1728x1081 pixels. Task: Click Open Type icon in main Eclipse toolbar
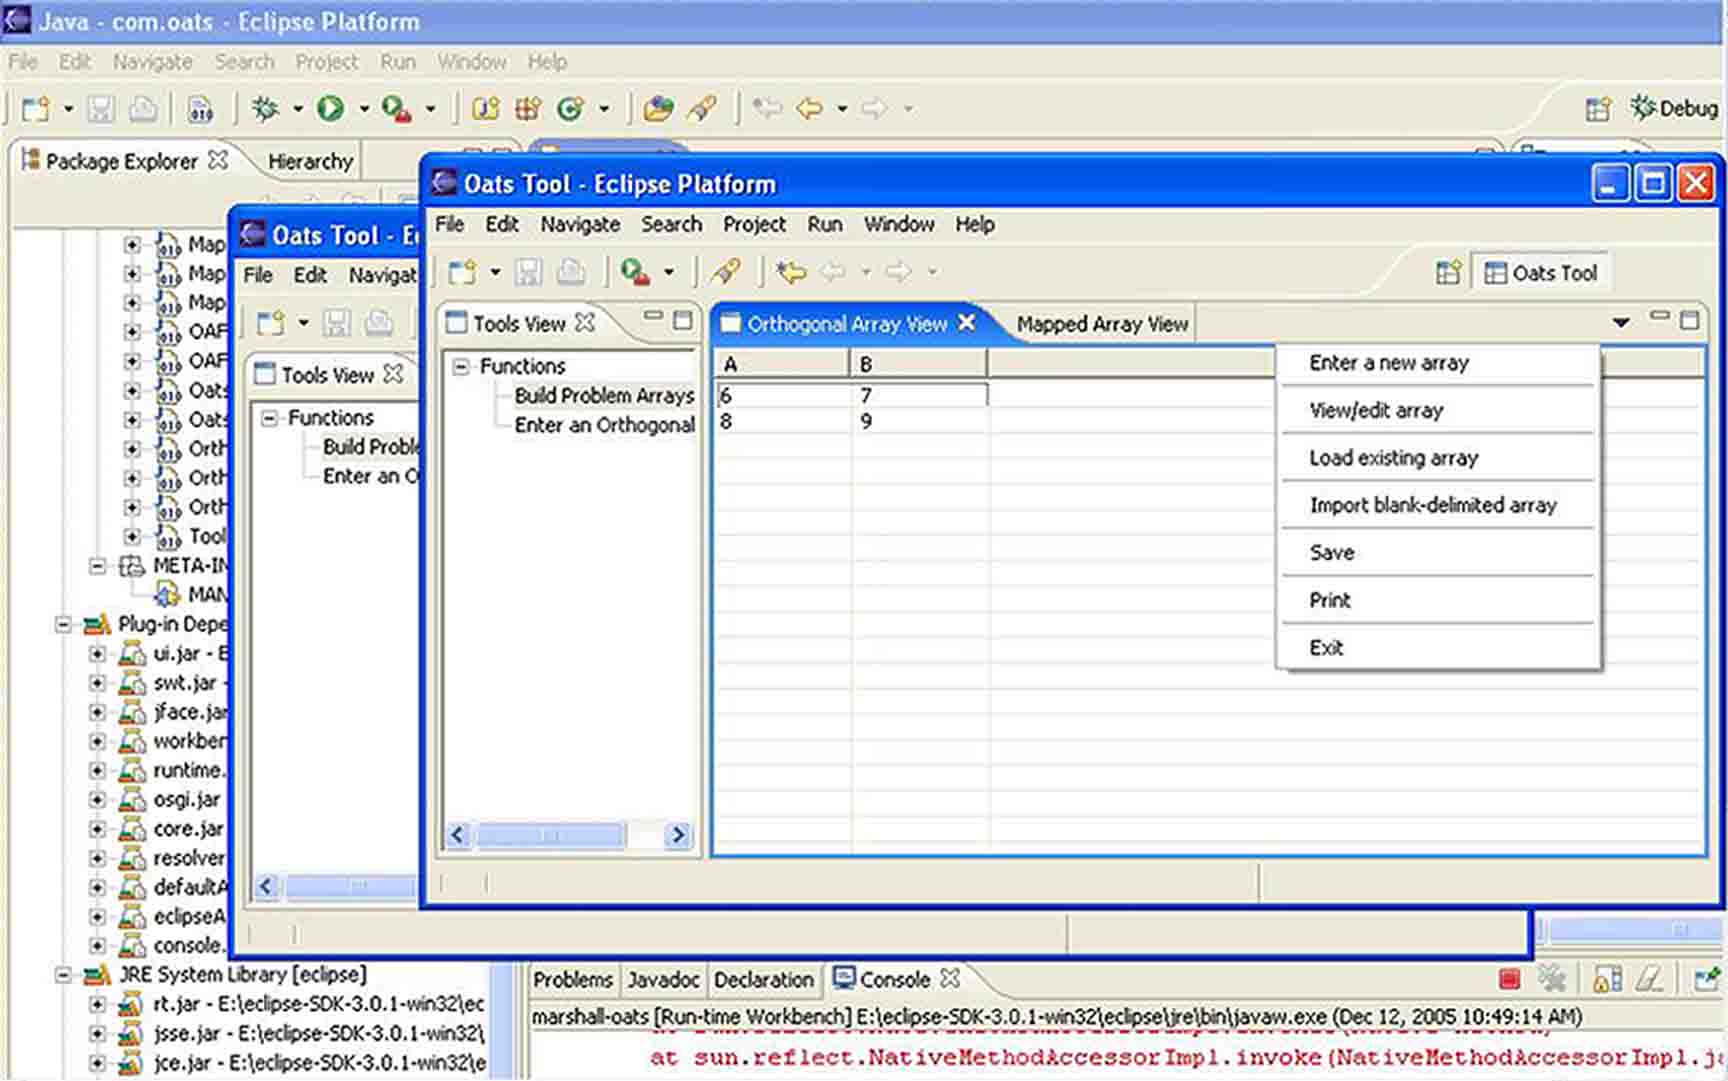[x=658, y=108]
